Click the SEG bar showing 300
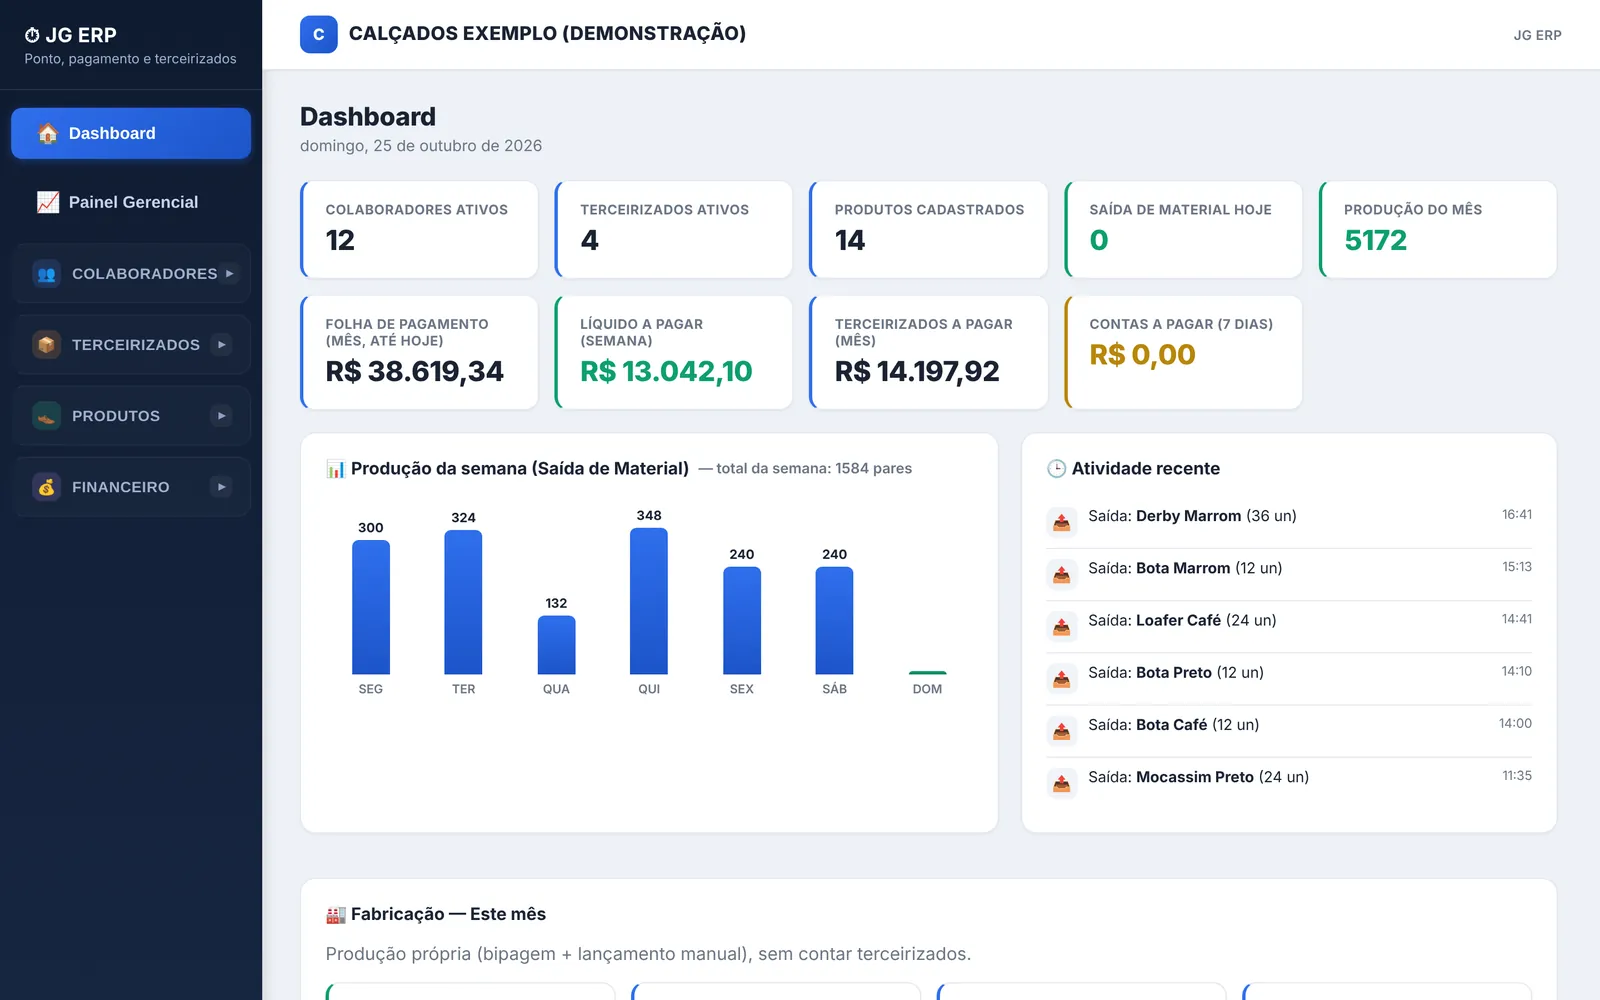Image resolution: width=1600 pixels, height=1000 pixels. point(371,607)
